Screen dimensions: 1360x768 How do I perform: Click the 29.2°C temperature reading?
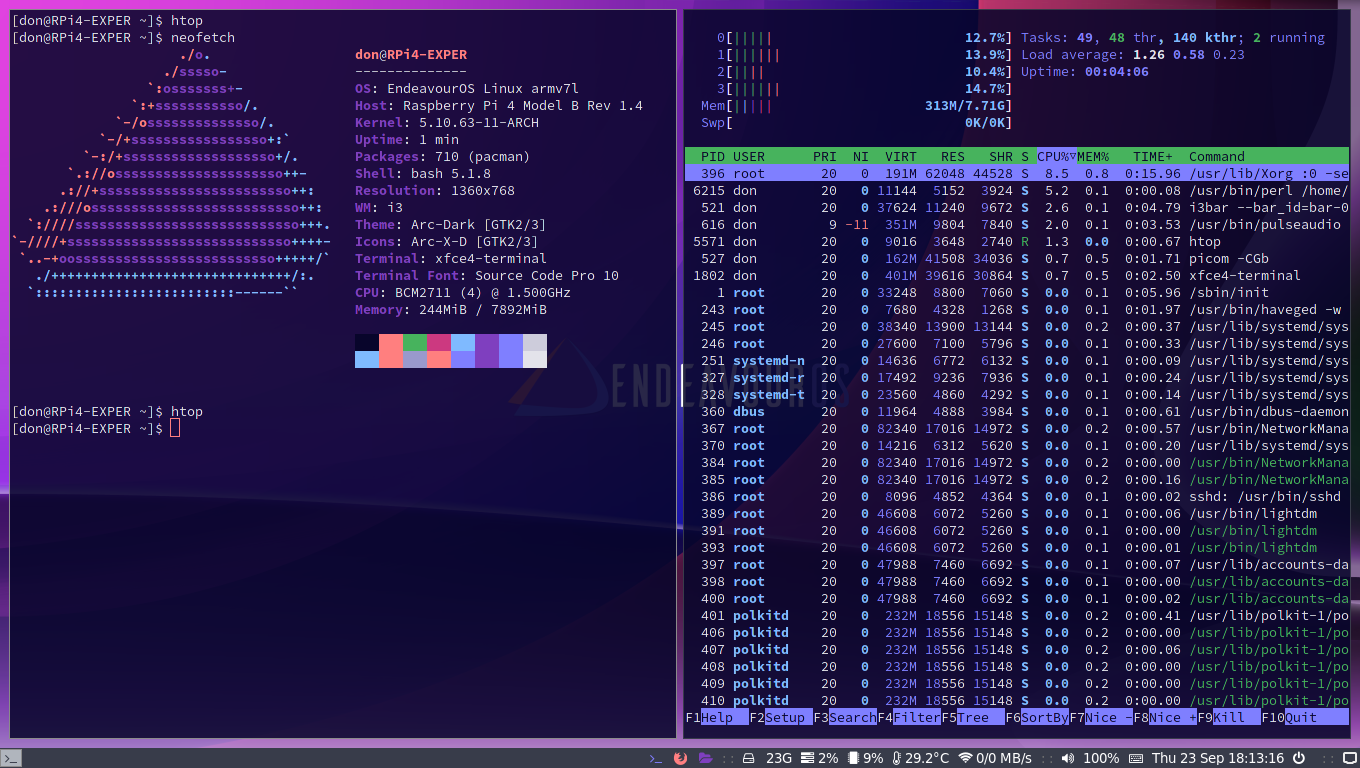[x=928, y=758]
